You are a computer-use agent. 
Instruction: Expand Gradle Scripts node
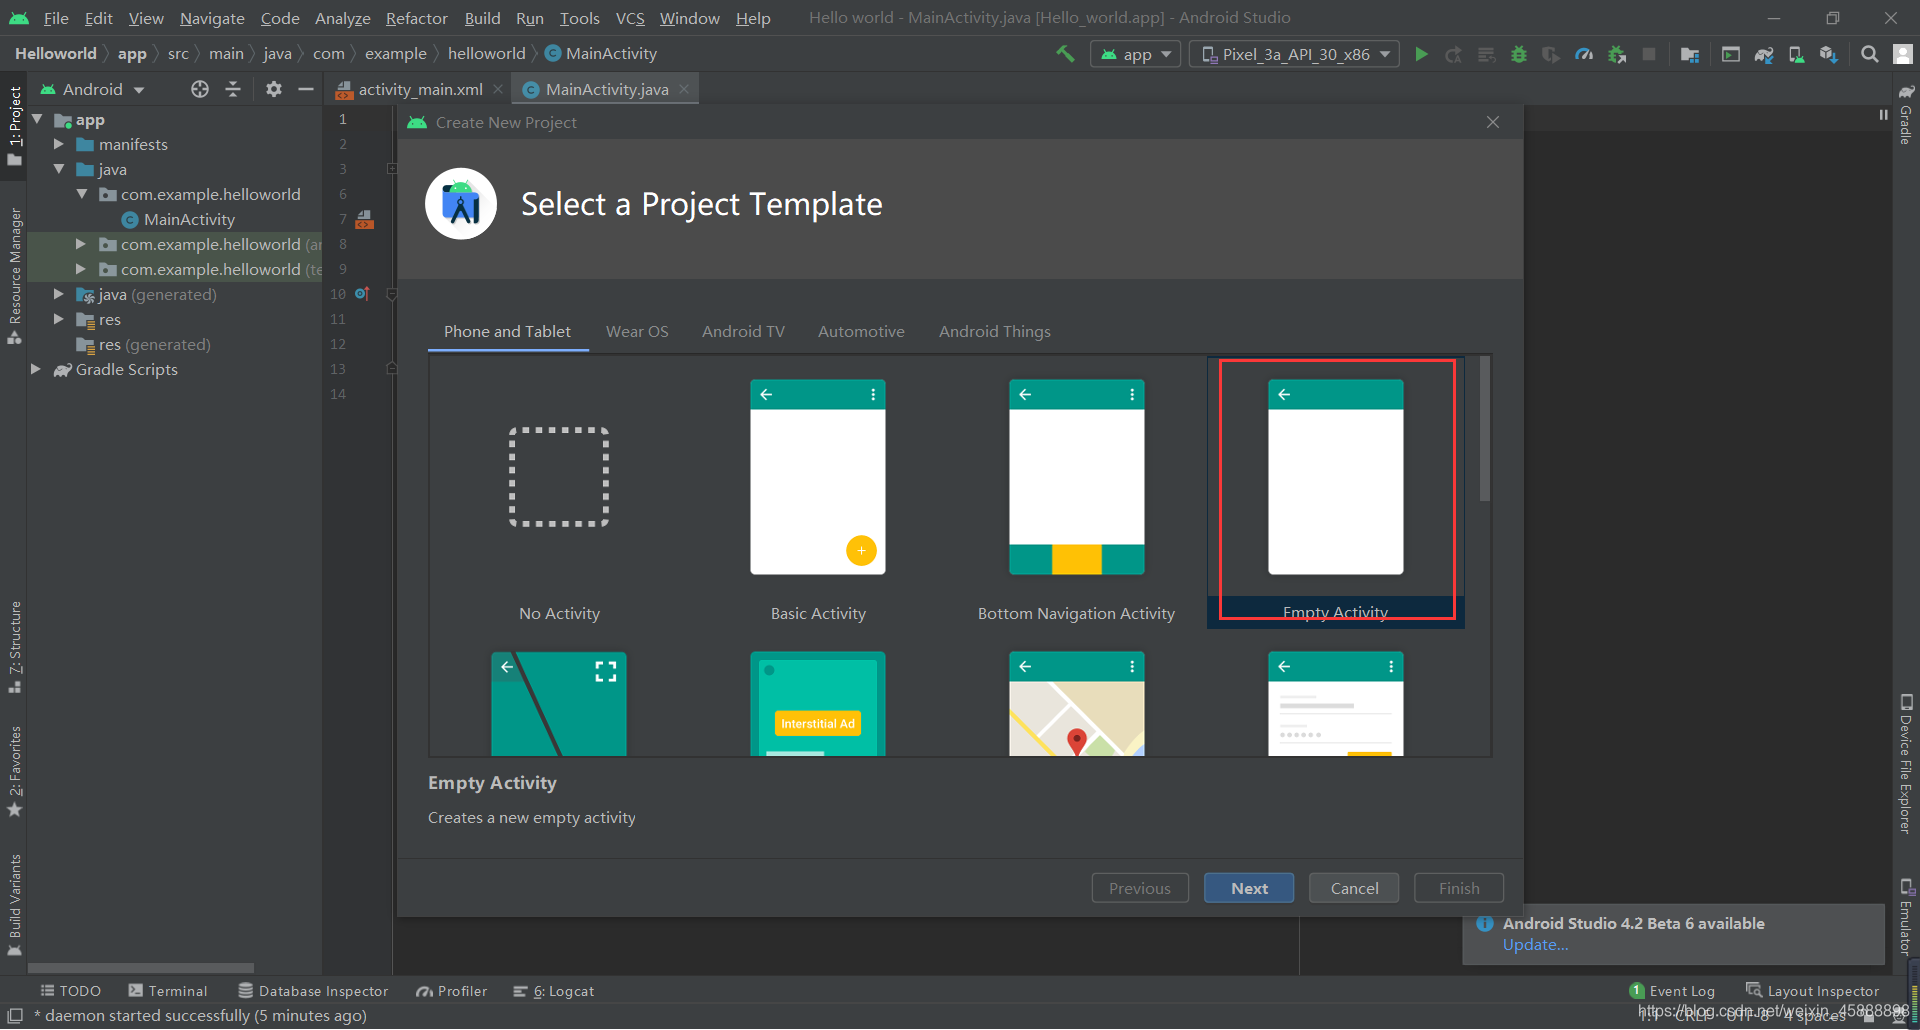pyautogui.click(x=37, y=369)
